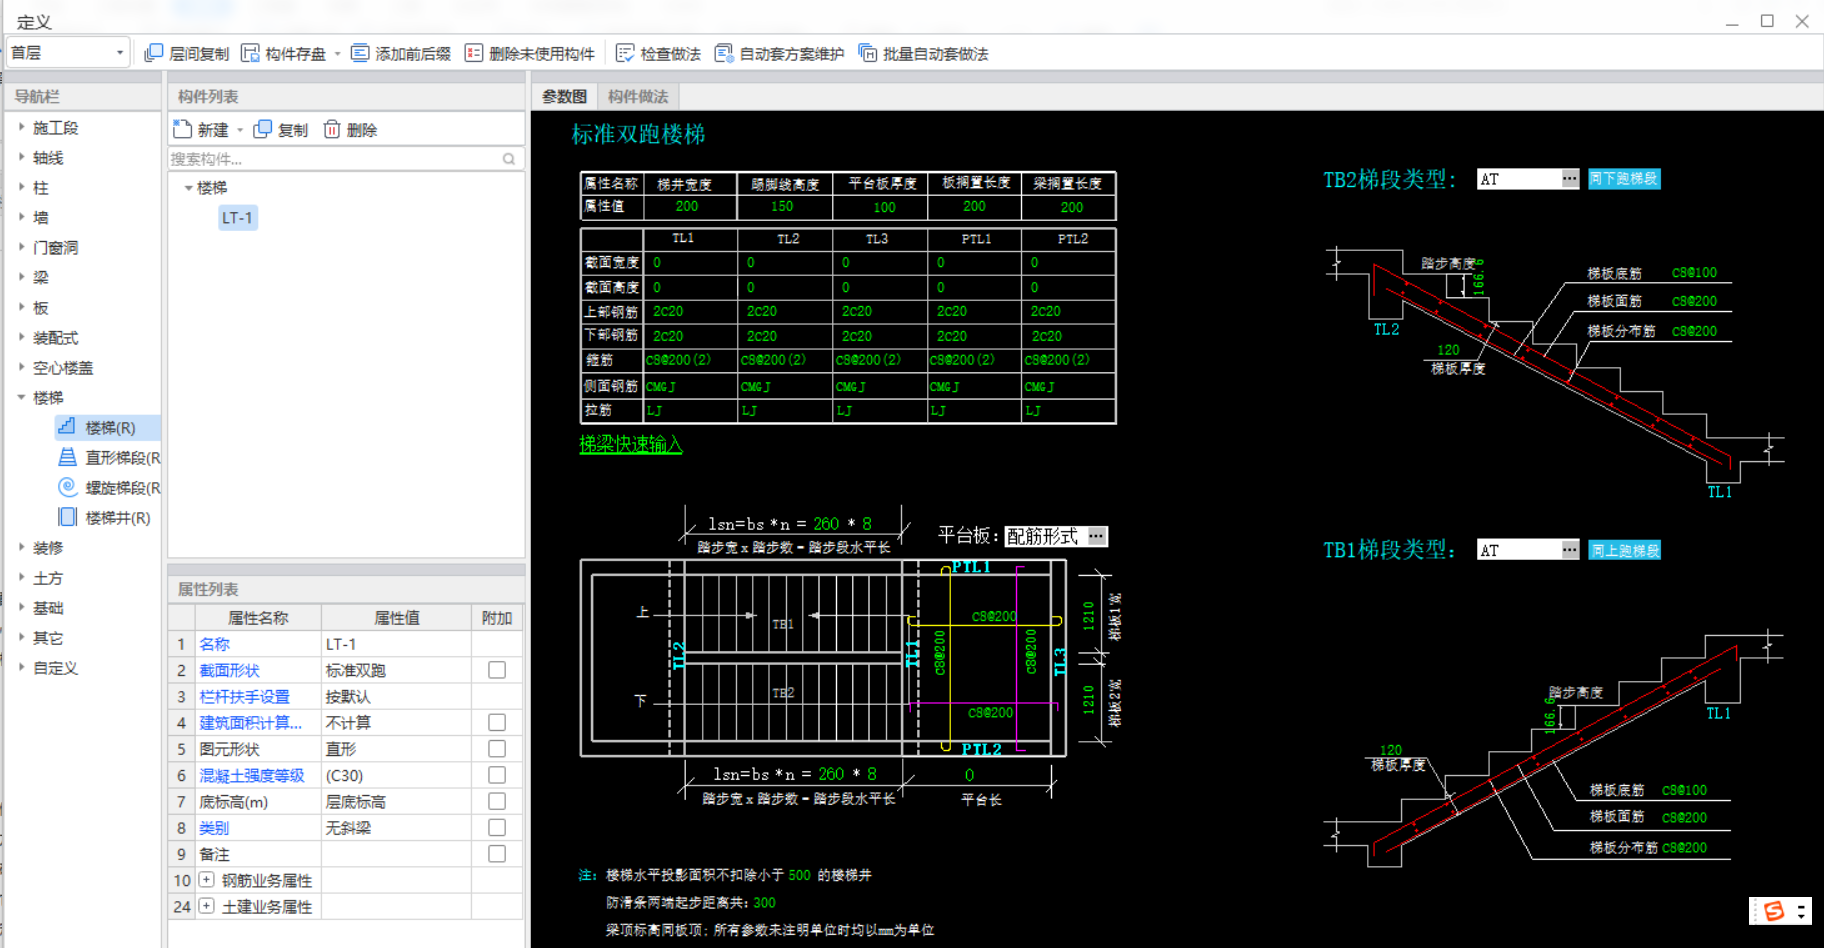Tick the 混凝土强度等级 附加 checkbox

497,775
